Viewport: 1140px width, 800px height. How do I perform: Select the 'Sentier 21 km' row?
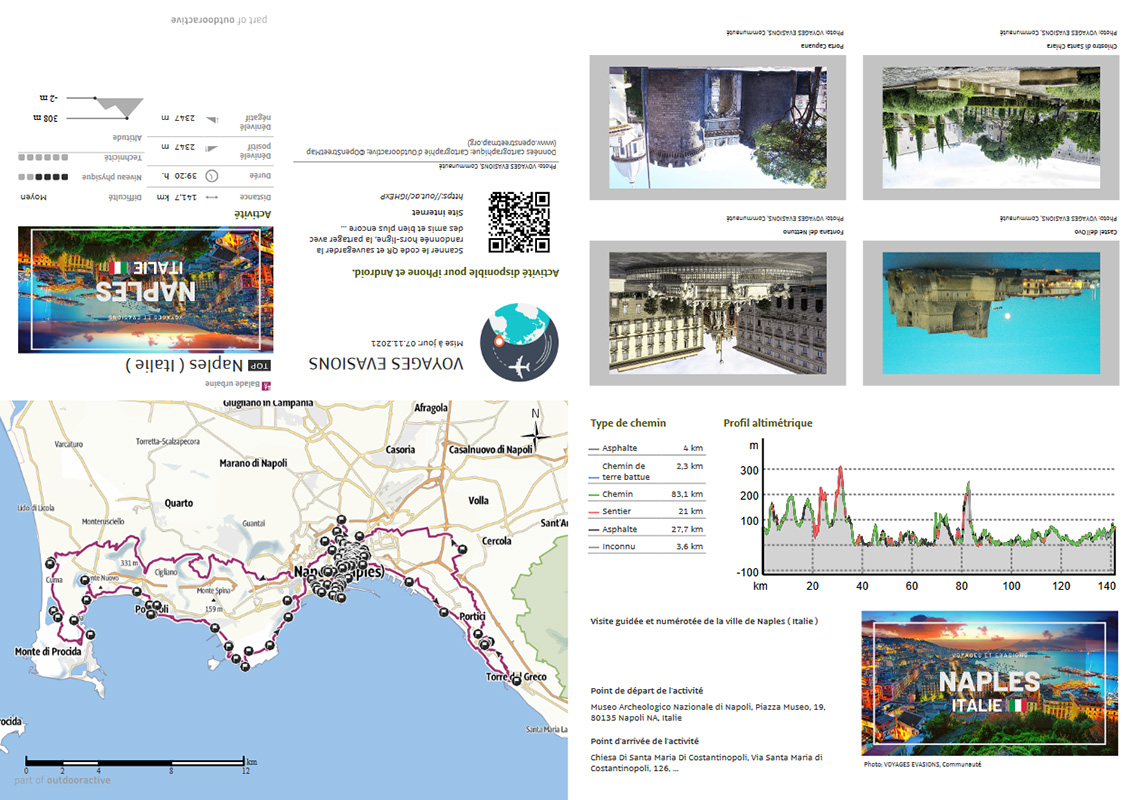(646, 511)
